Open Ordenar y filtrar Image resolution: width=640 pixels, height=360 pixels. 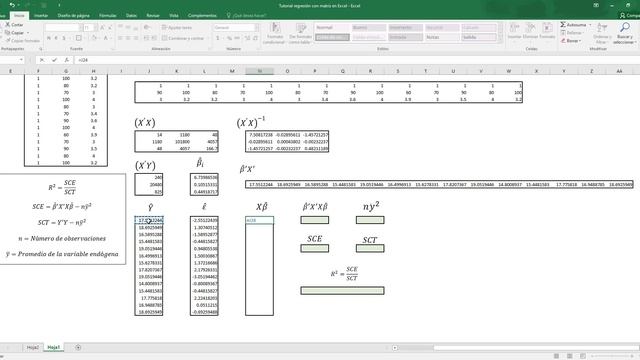(601, 33)
